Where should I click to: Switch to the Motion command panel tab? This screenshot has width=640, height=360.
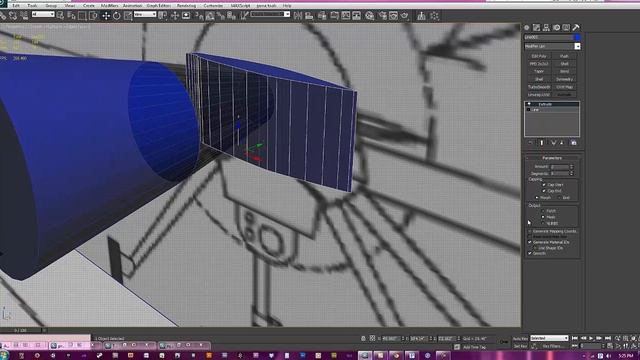pyautogui.click(x=556, y=28)
